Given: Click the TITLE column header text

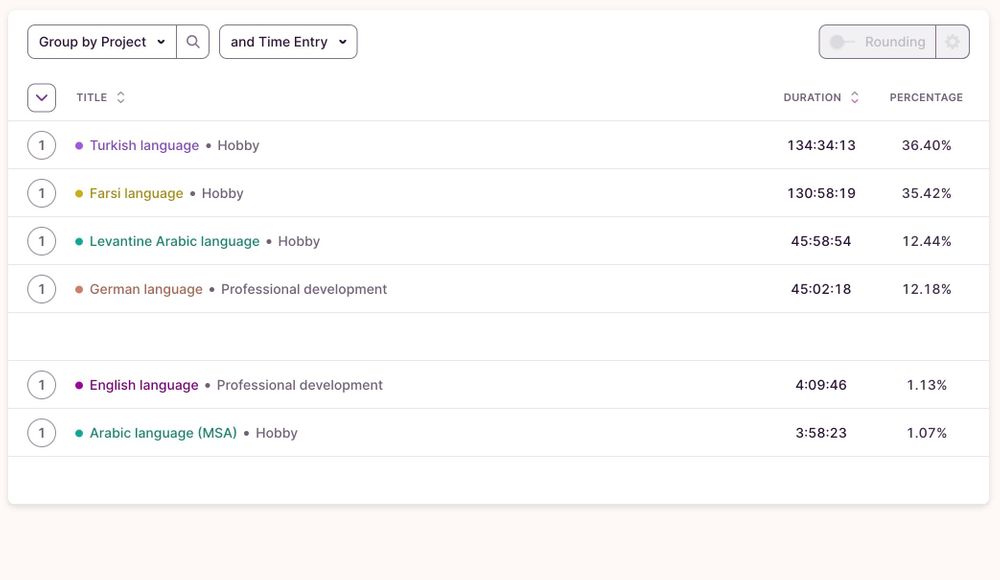Looking at the screenshot, I should (92, 97).
